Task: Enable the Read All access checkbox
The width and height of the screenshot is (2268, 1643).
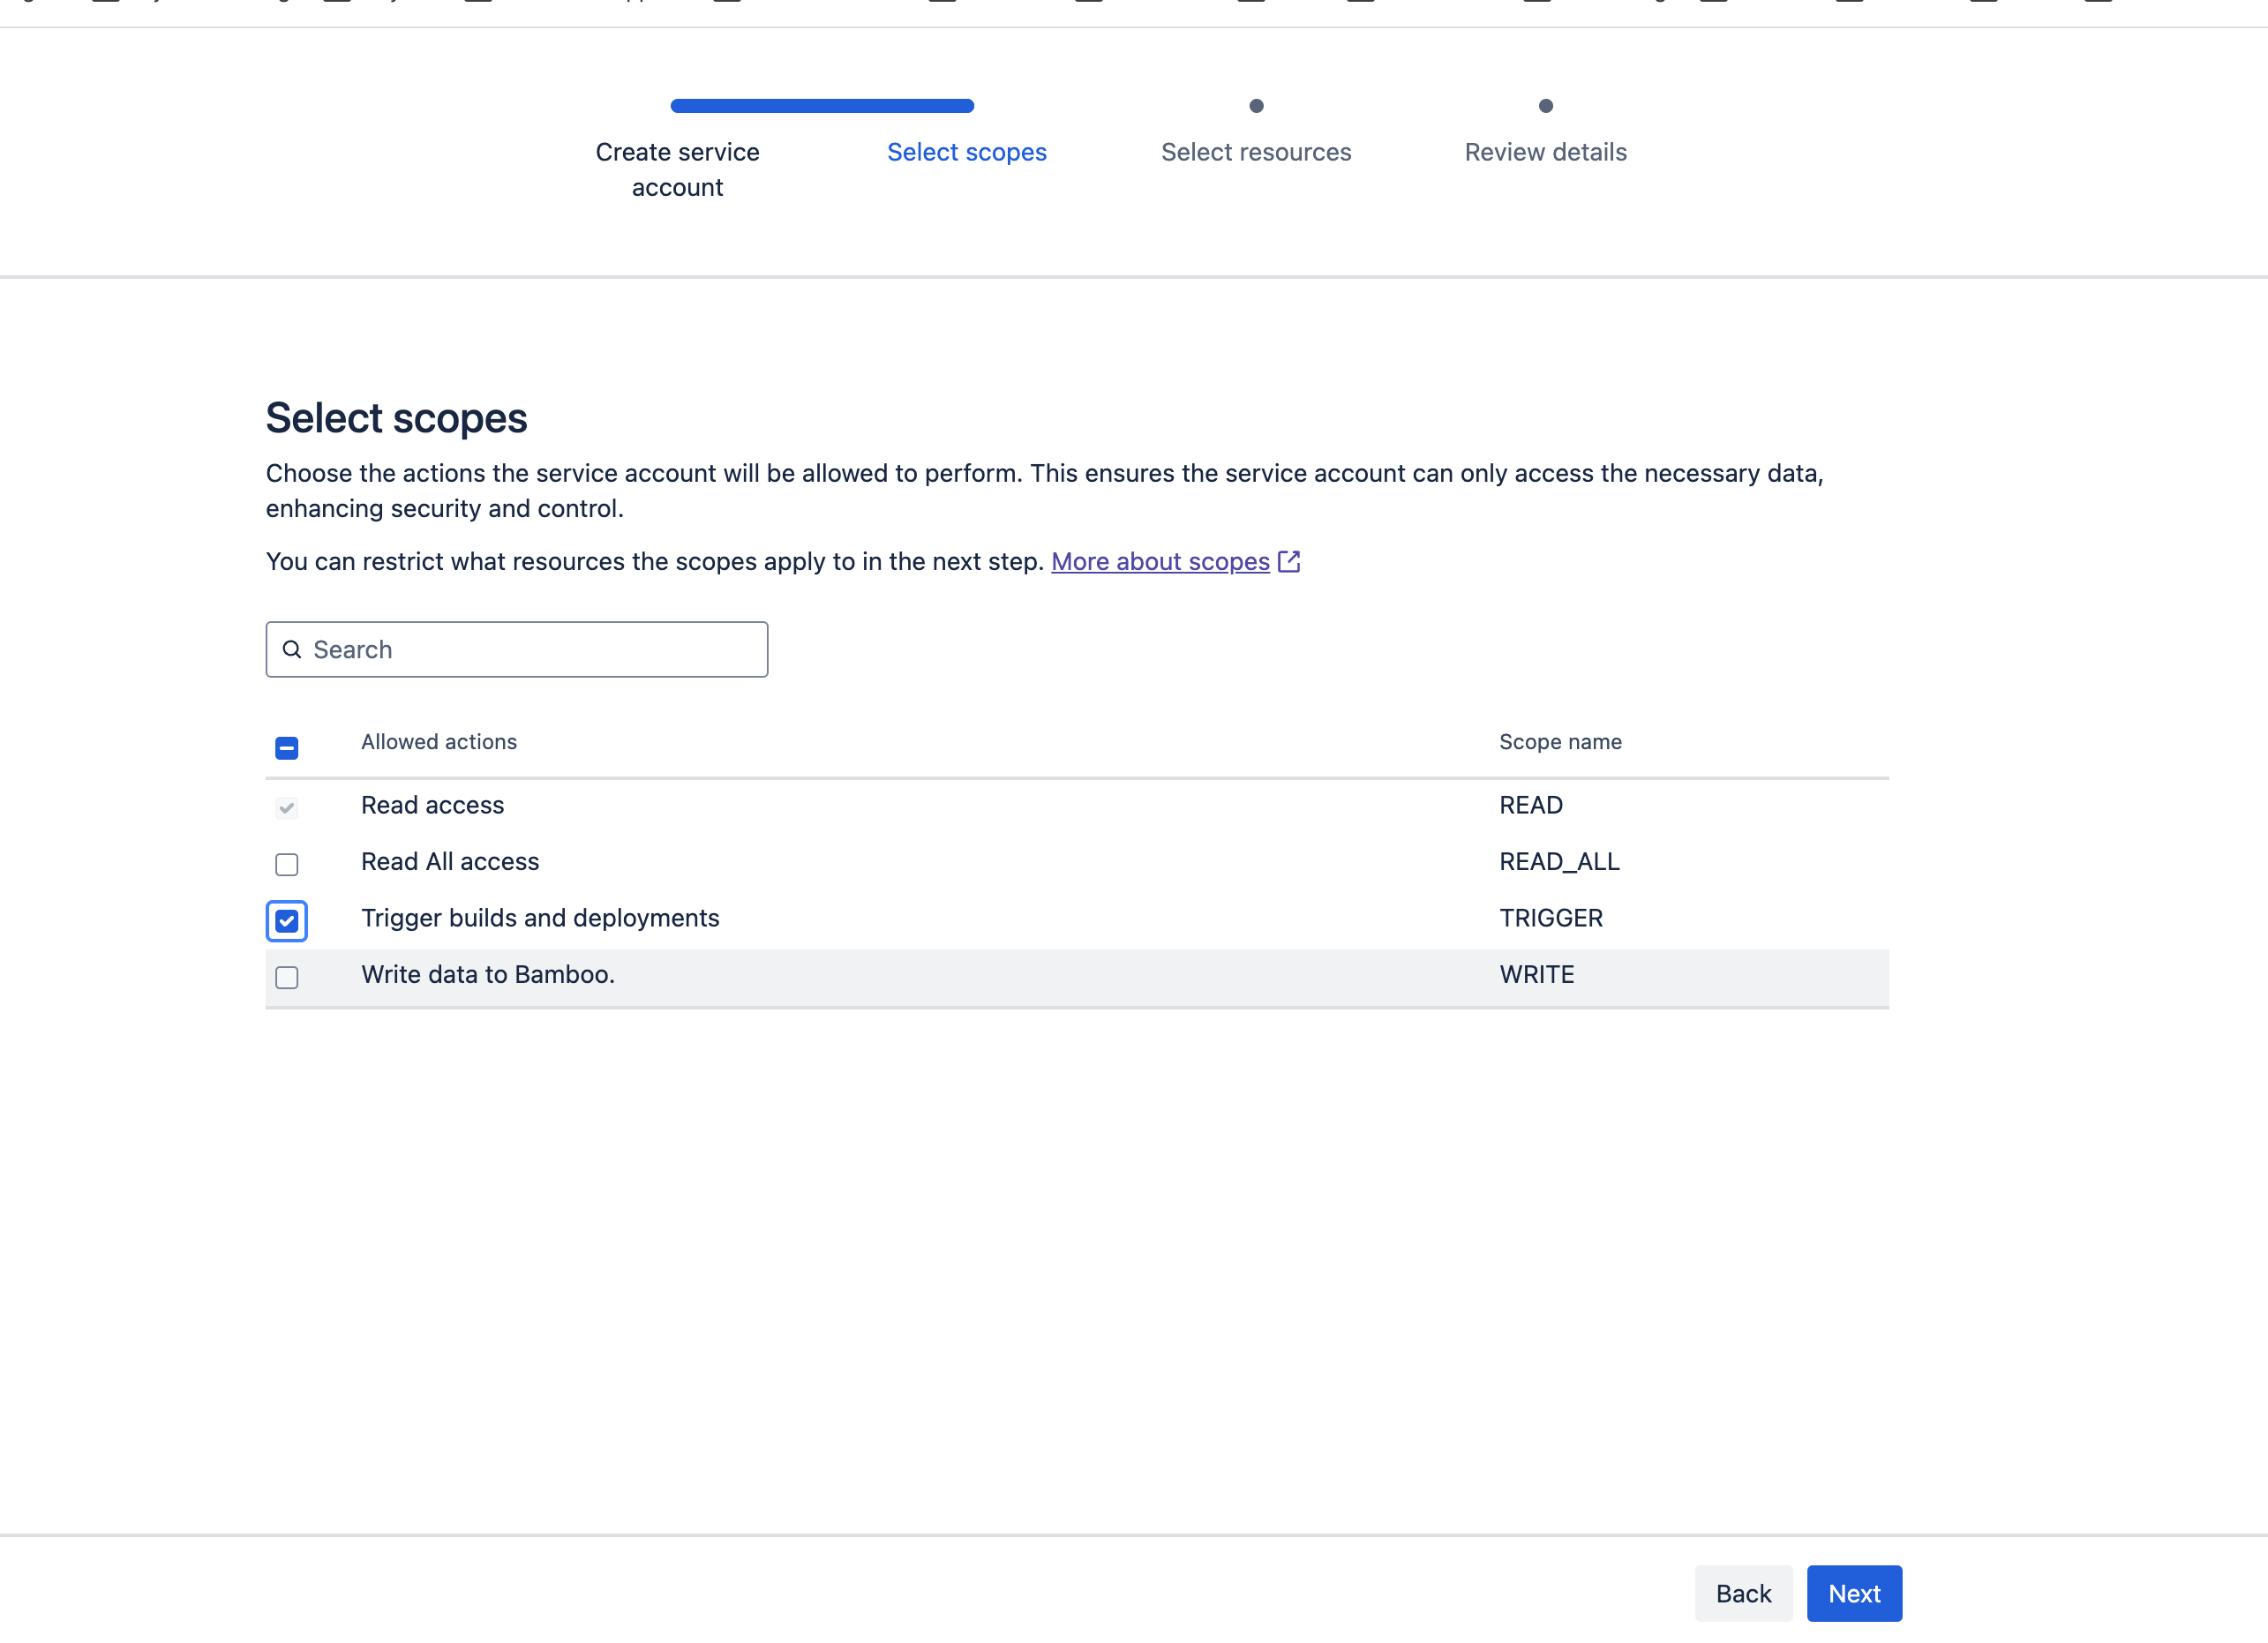Action: (286, 864)
